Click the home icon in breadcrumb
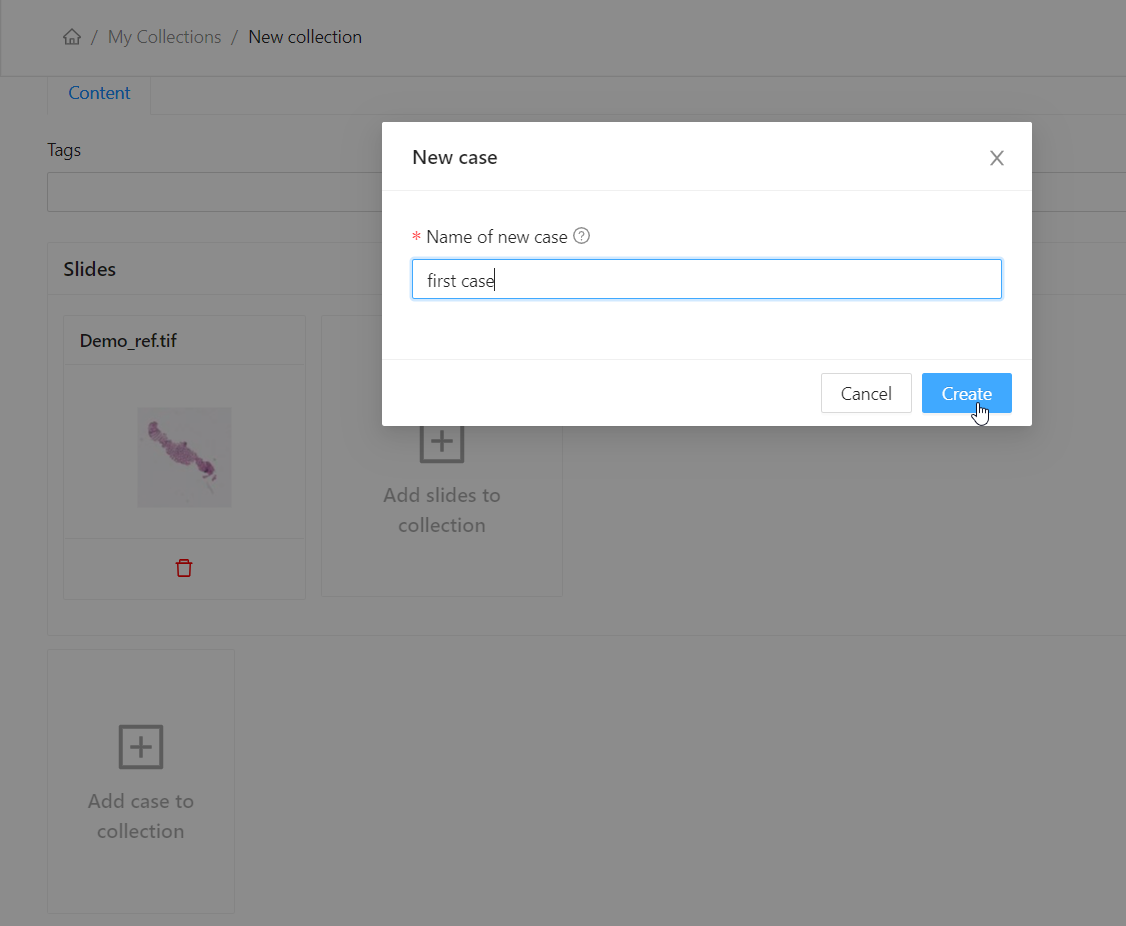Screen dimensions: 1126x926 72,37
